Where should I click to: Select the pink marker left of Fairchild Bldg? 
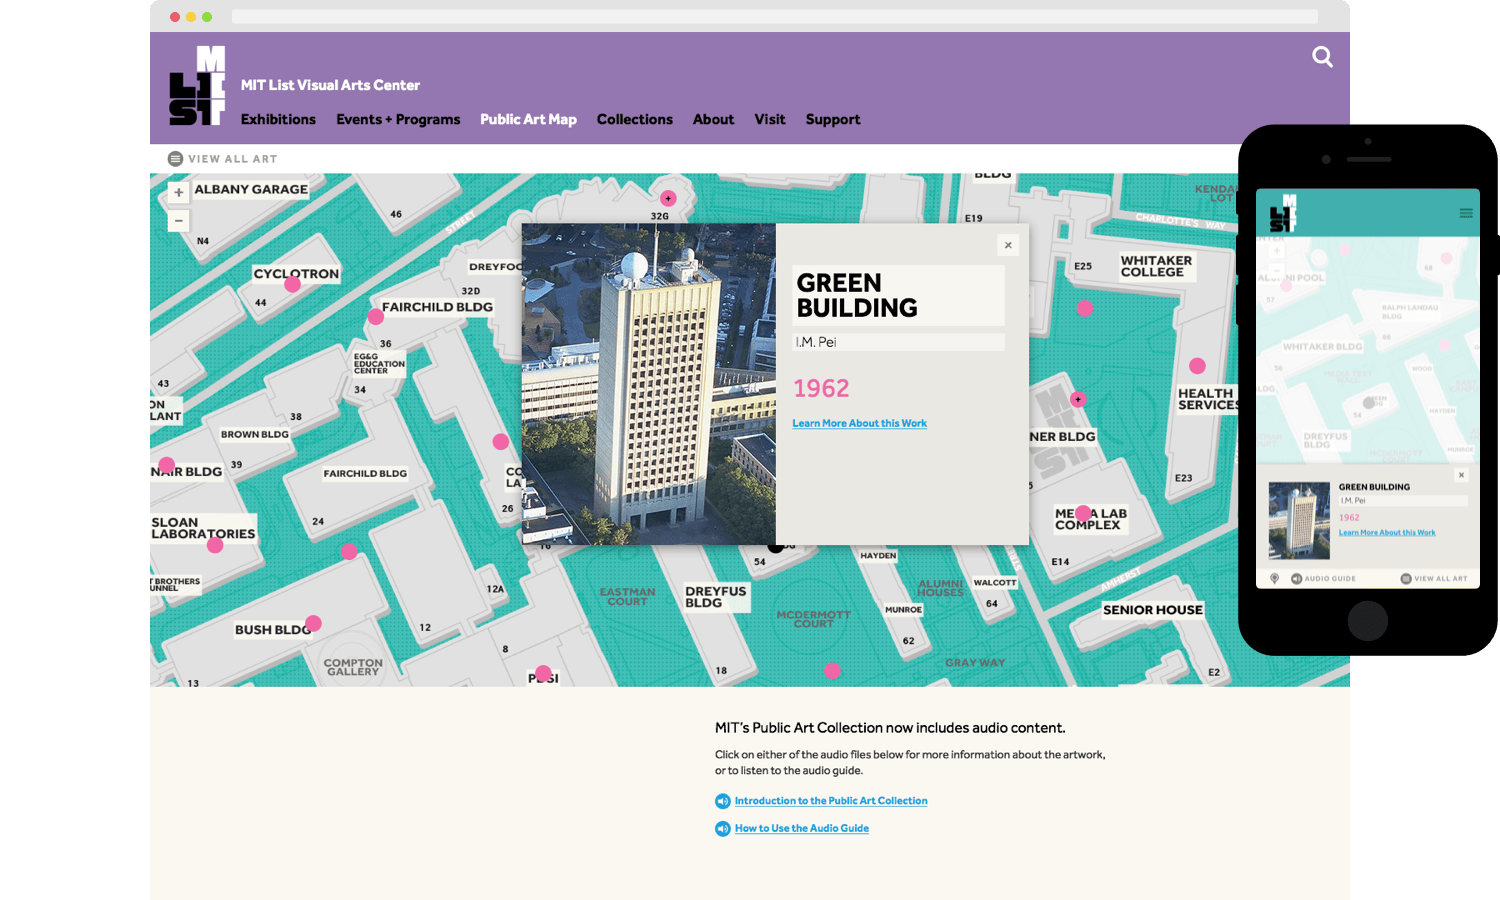point(376,317)
